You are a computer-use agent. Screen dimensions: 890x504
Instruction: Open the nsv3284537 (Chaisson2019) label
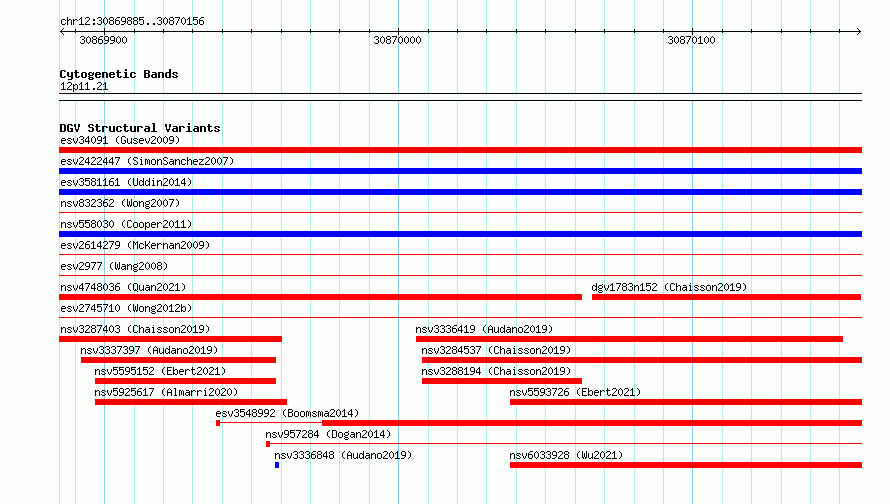point(496,350)
